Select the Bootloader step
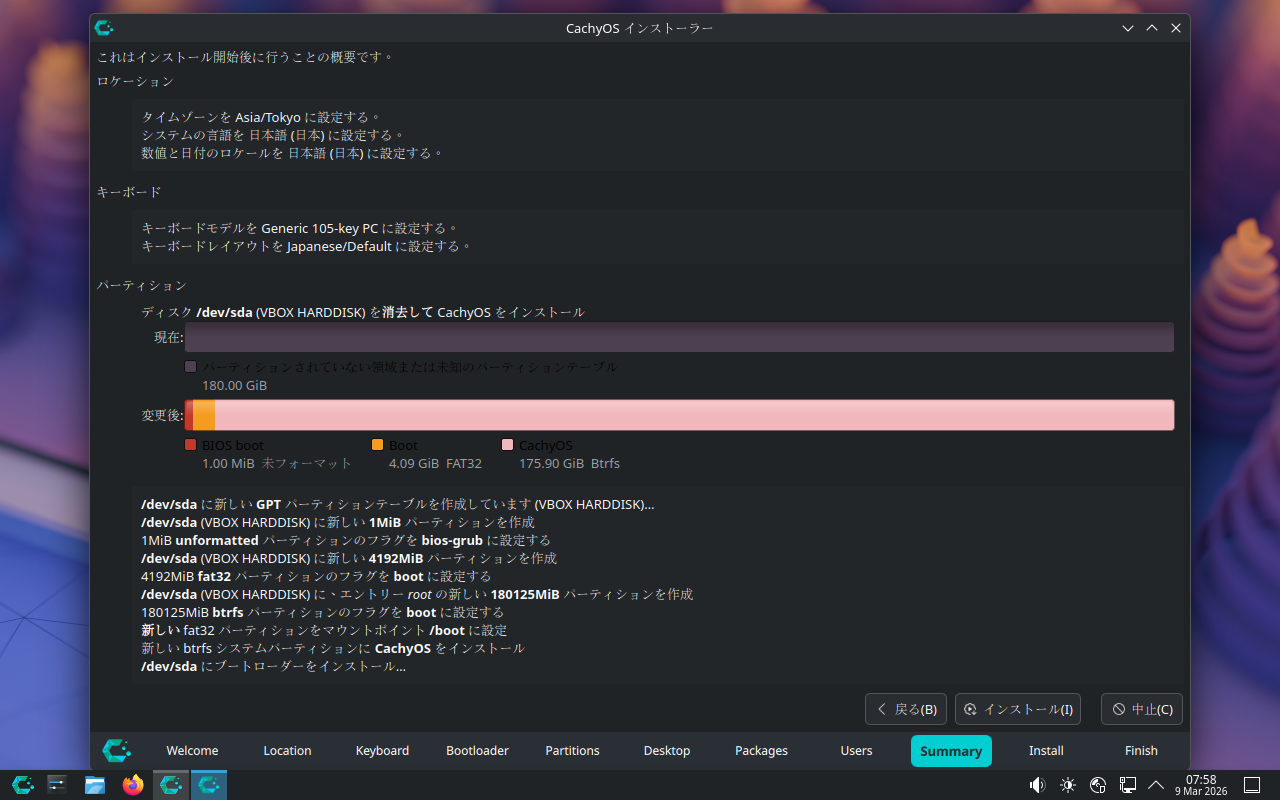The width and height of the screenshot is (1280, 800). [477, 751]
